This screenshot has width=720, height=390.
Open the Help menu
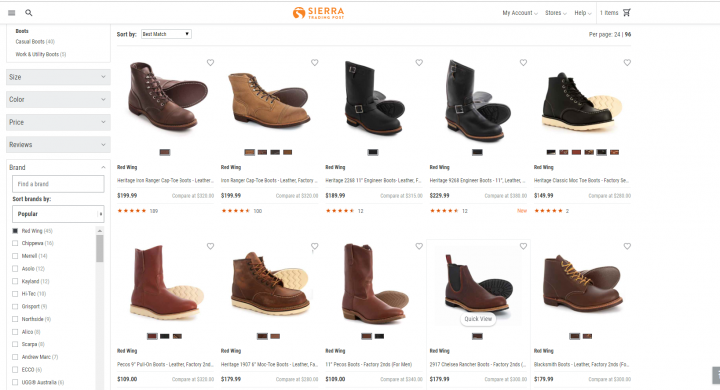coord(583,13)
